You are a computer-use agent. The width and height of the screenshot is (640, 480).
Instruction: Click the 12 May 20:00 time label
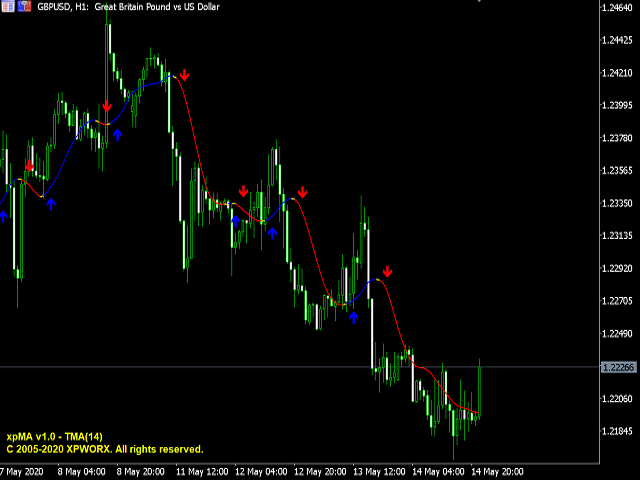[x=320, y=472]
